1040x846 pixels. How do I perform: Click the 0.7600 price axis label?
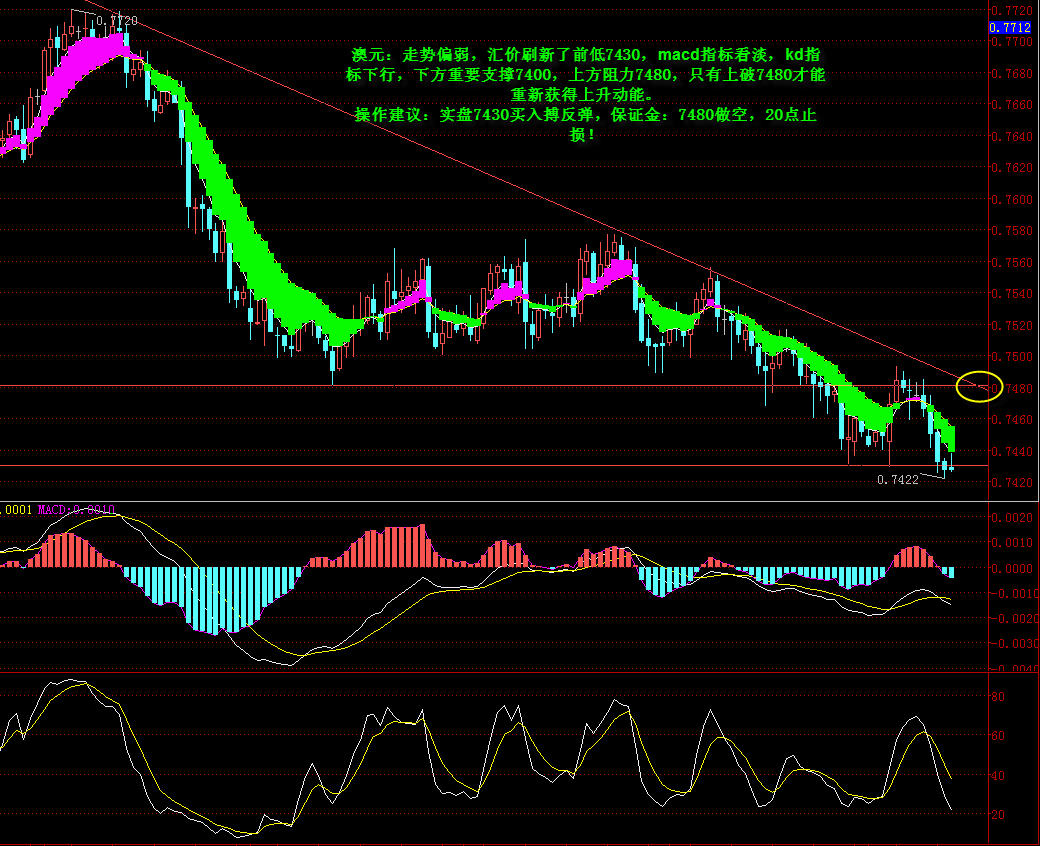1011,199
